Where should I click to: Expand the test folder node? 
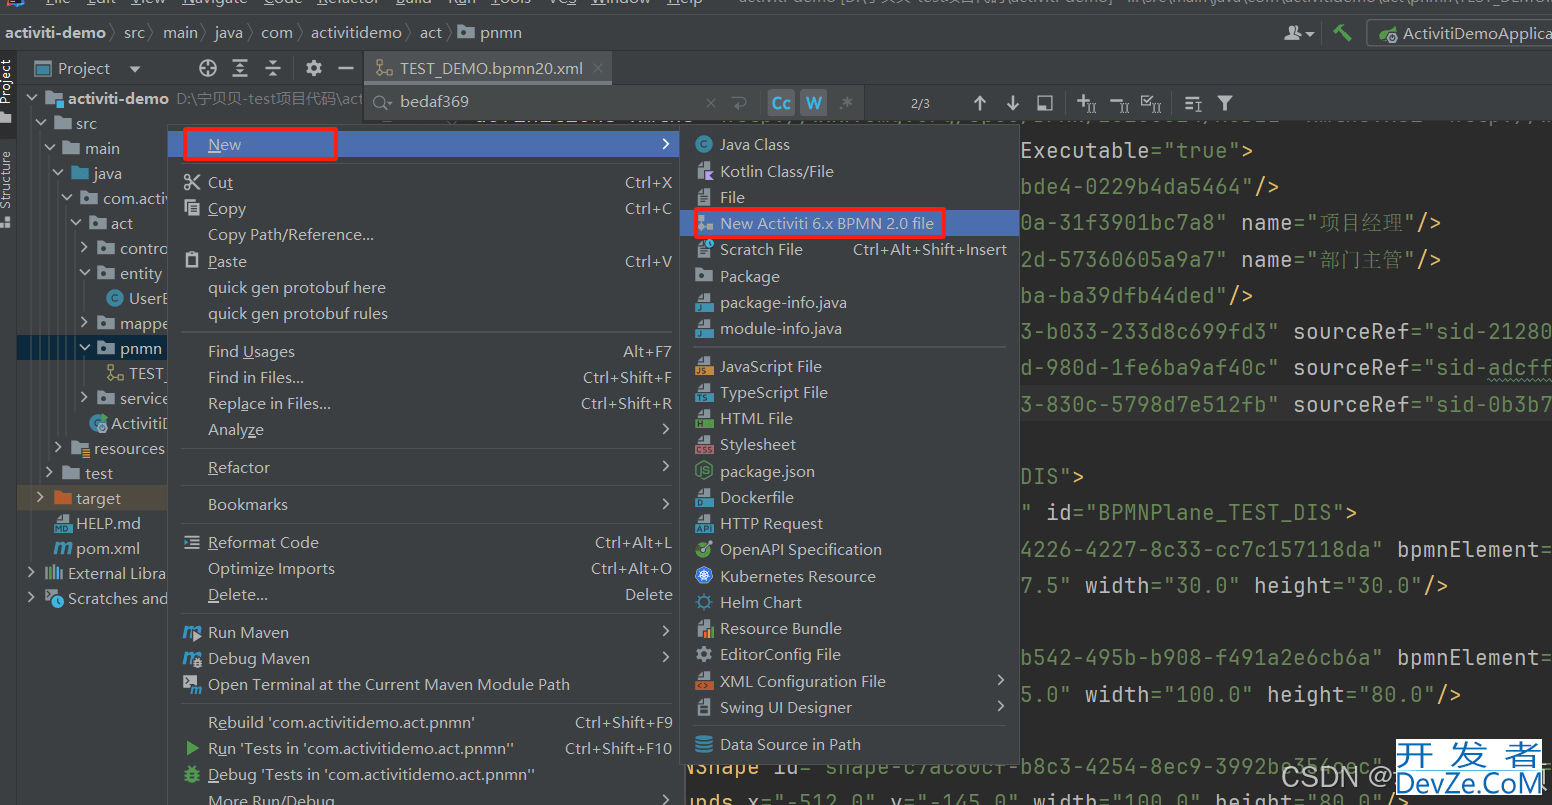[x=50, y=473]
